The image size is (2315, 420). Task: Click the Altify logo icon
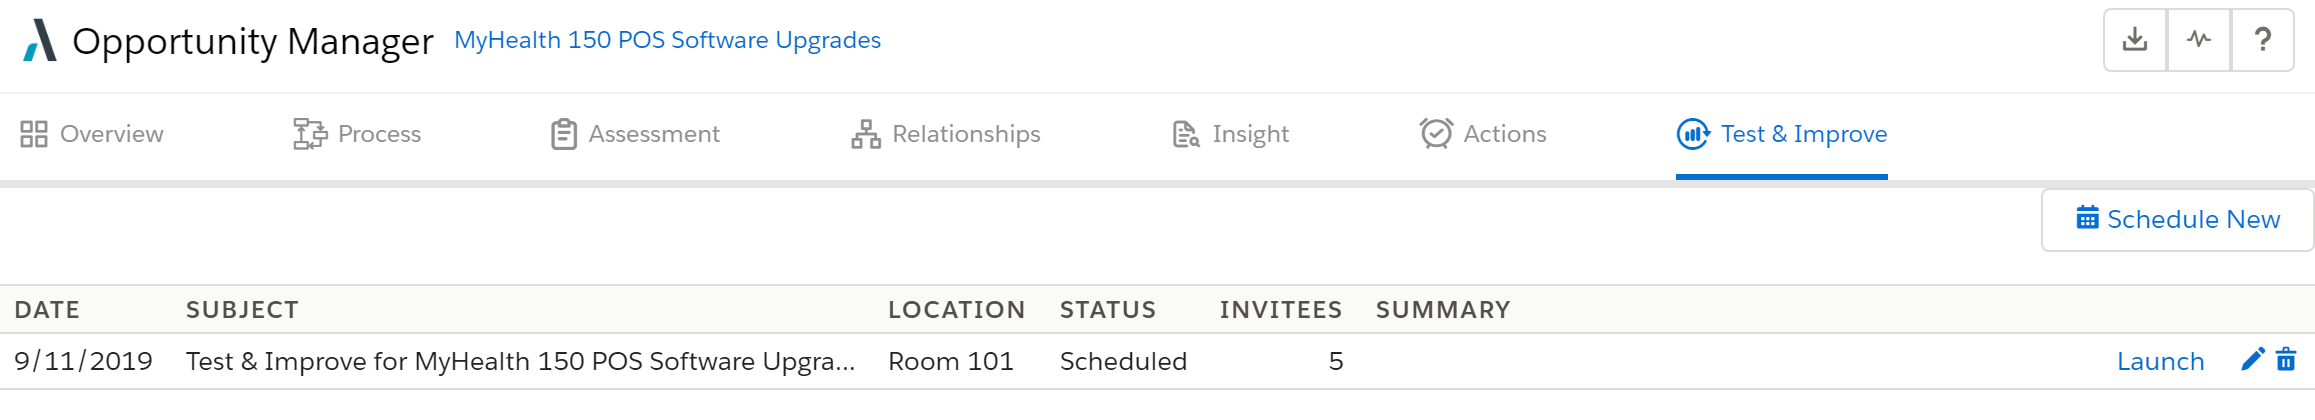click(40, 41)
